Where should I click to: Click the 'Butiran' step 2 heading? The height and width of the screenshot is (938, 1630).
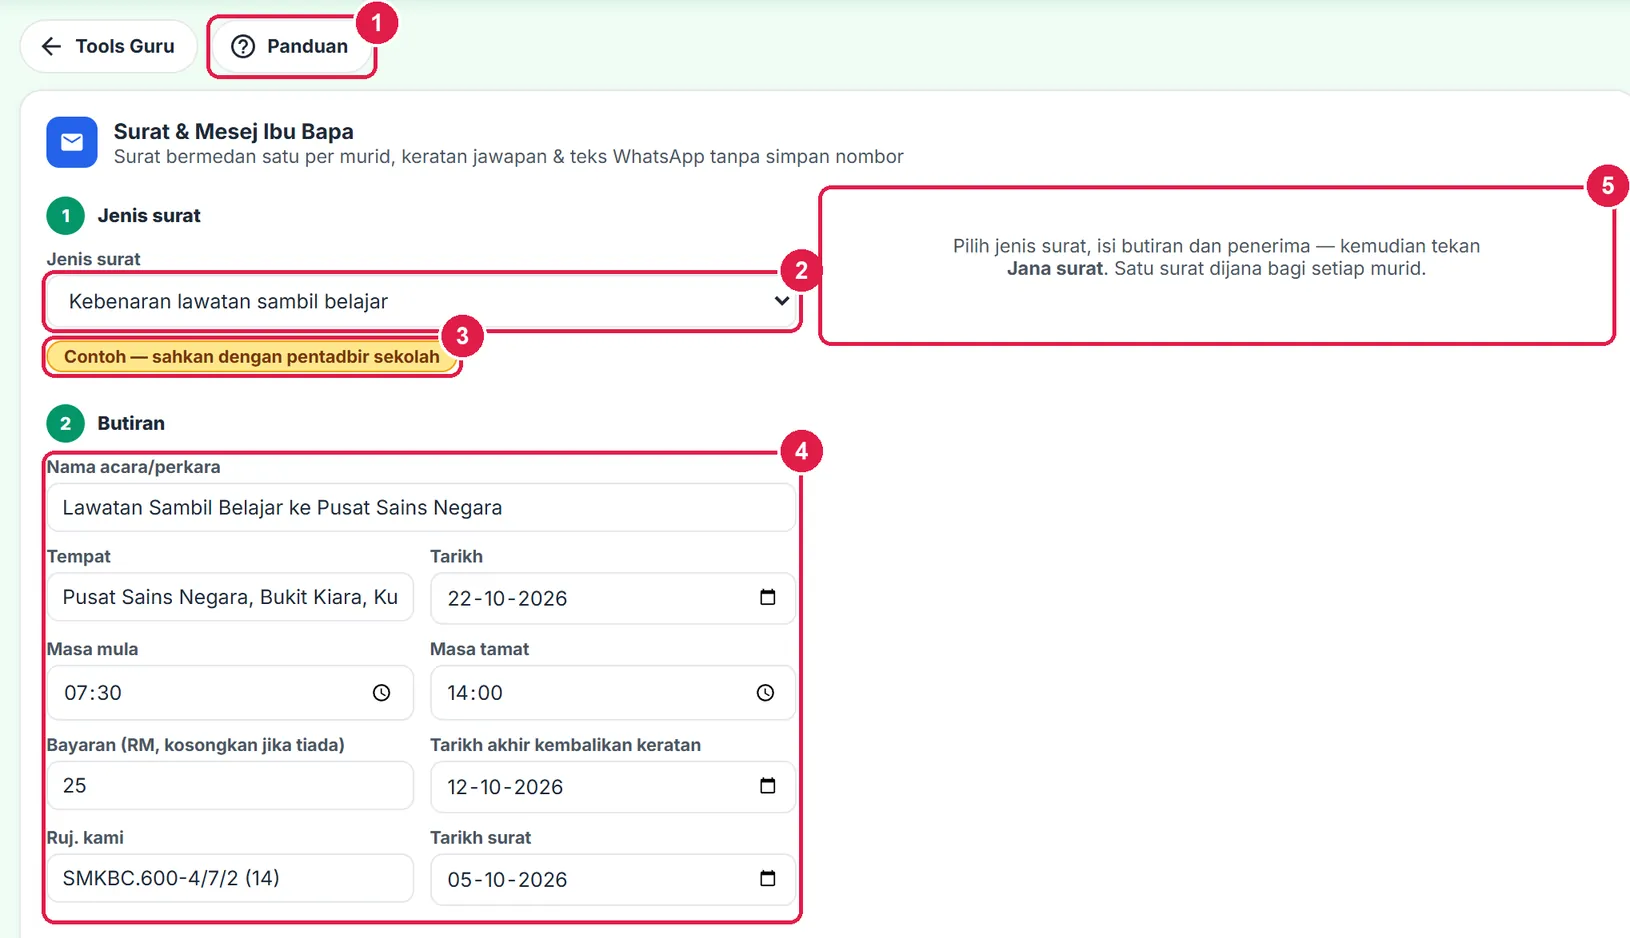[x=131, y=423]
